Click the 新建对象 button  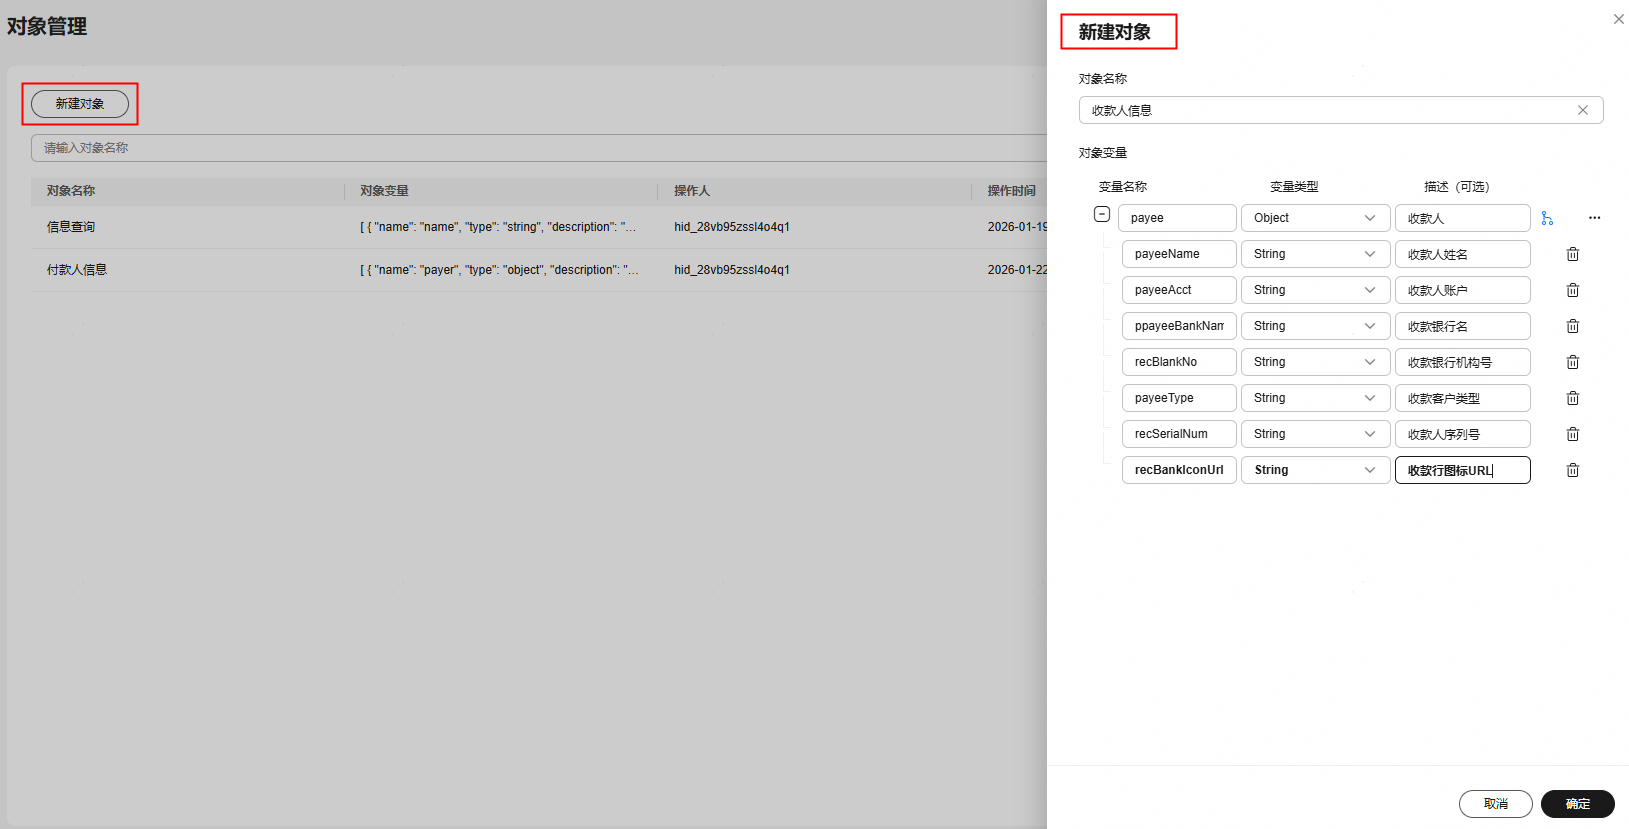(x=80, y=104)
